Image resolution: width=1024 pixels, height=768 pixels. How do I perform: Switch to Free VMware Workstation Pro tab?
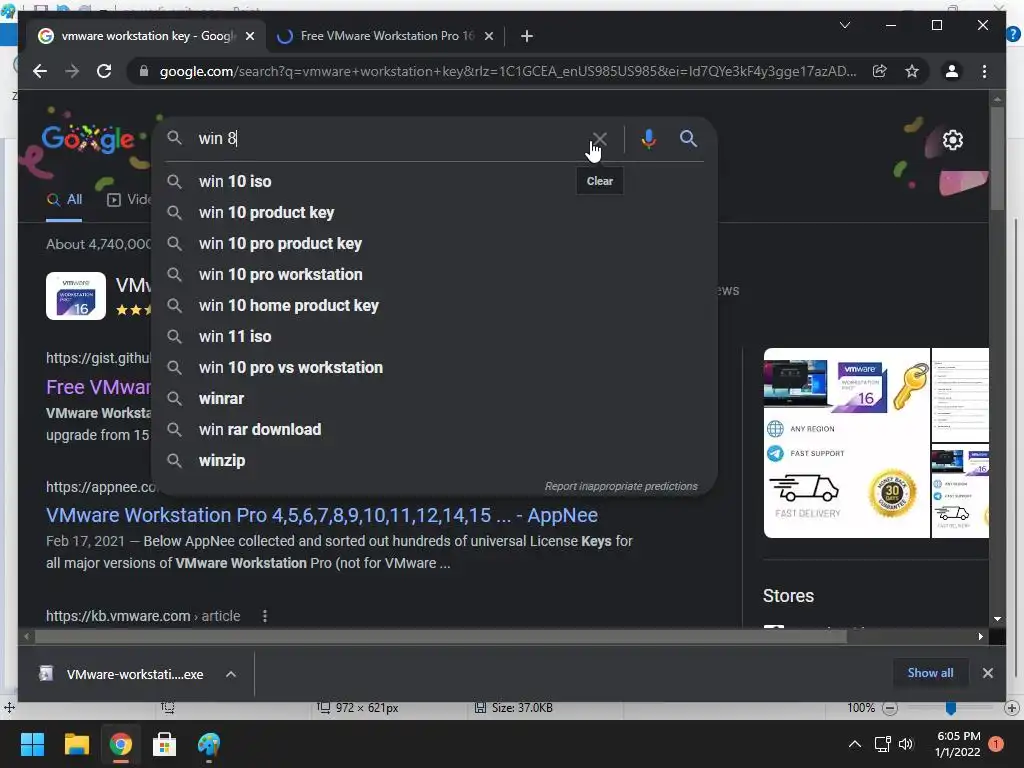pos(385,36)
